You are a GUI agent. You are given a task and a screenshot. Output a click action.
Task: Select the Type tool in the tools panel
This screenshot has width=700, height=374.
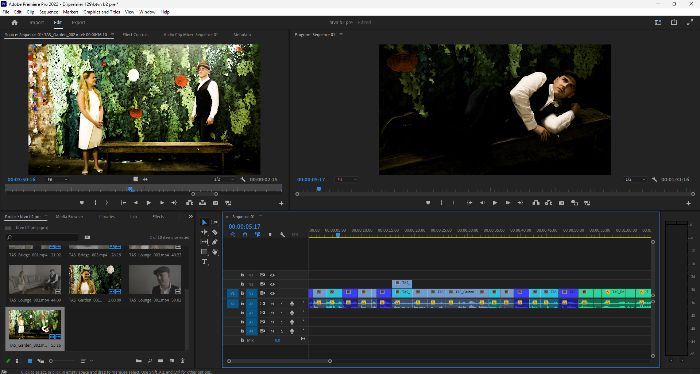(204, 262)
